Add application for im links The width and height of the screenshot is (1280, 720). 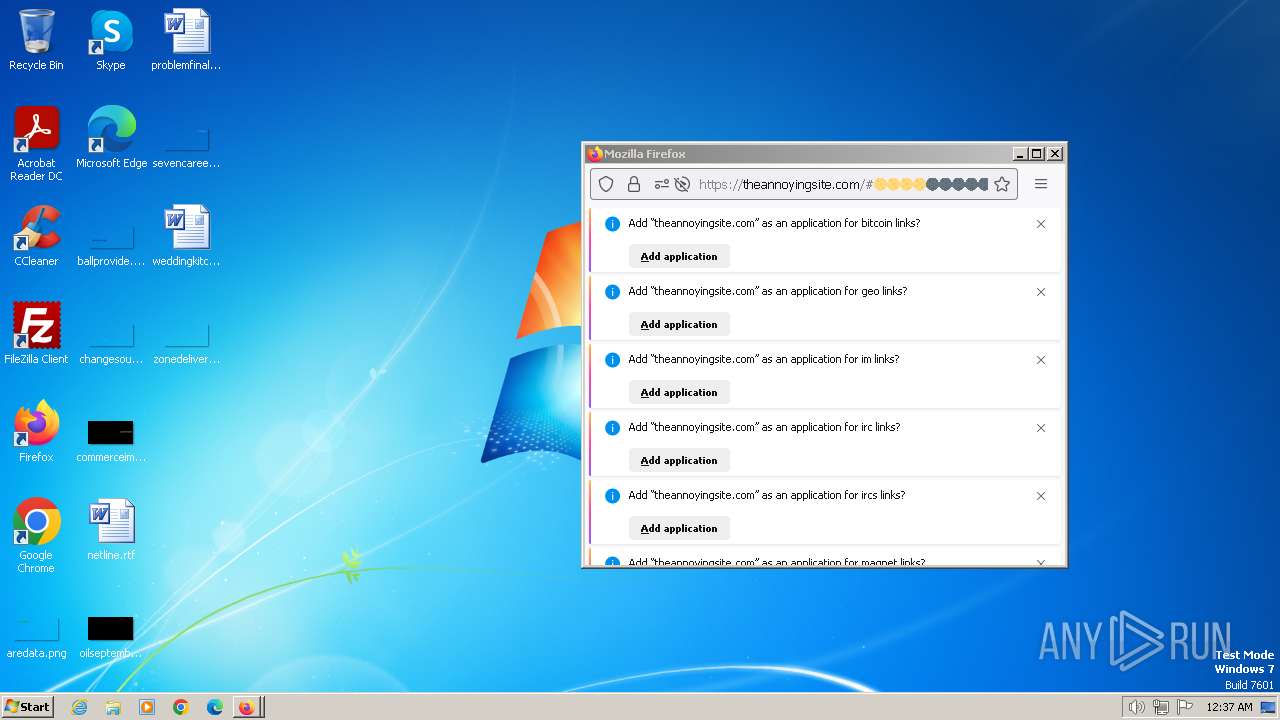click(679, 392)
